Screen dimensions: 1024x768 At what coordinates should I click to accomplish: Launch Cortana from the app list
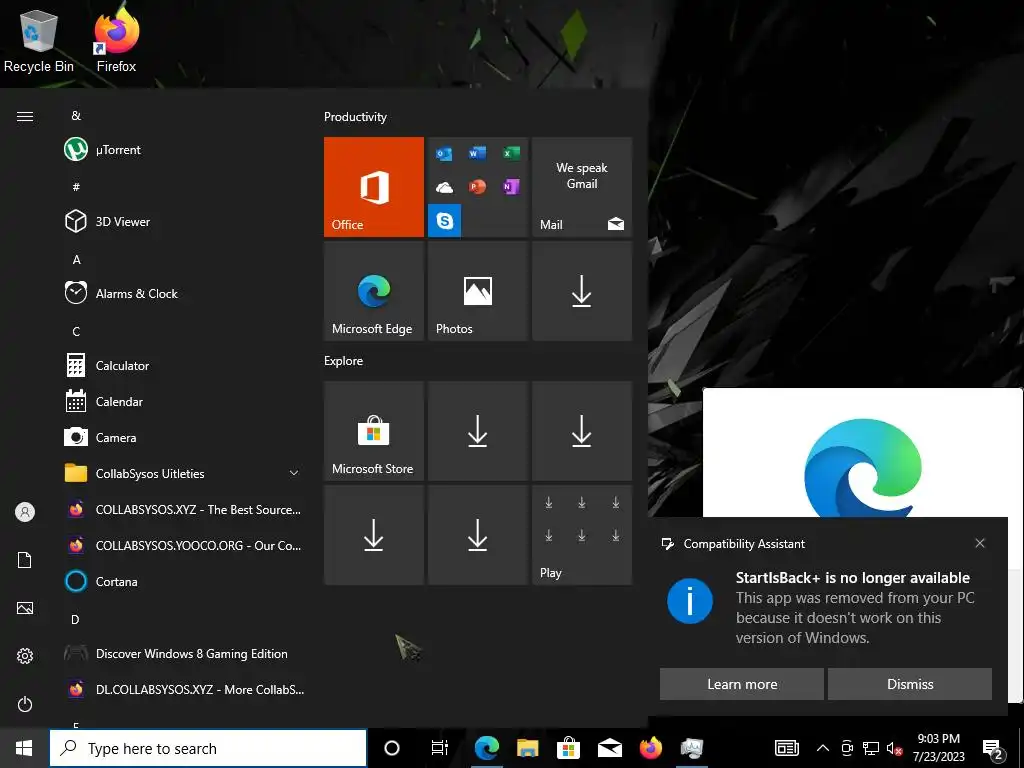[183, 581]
